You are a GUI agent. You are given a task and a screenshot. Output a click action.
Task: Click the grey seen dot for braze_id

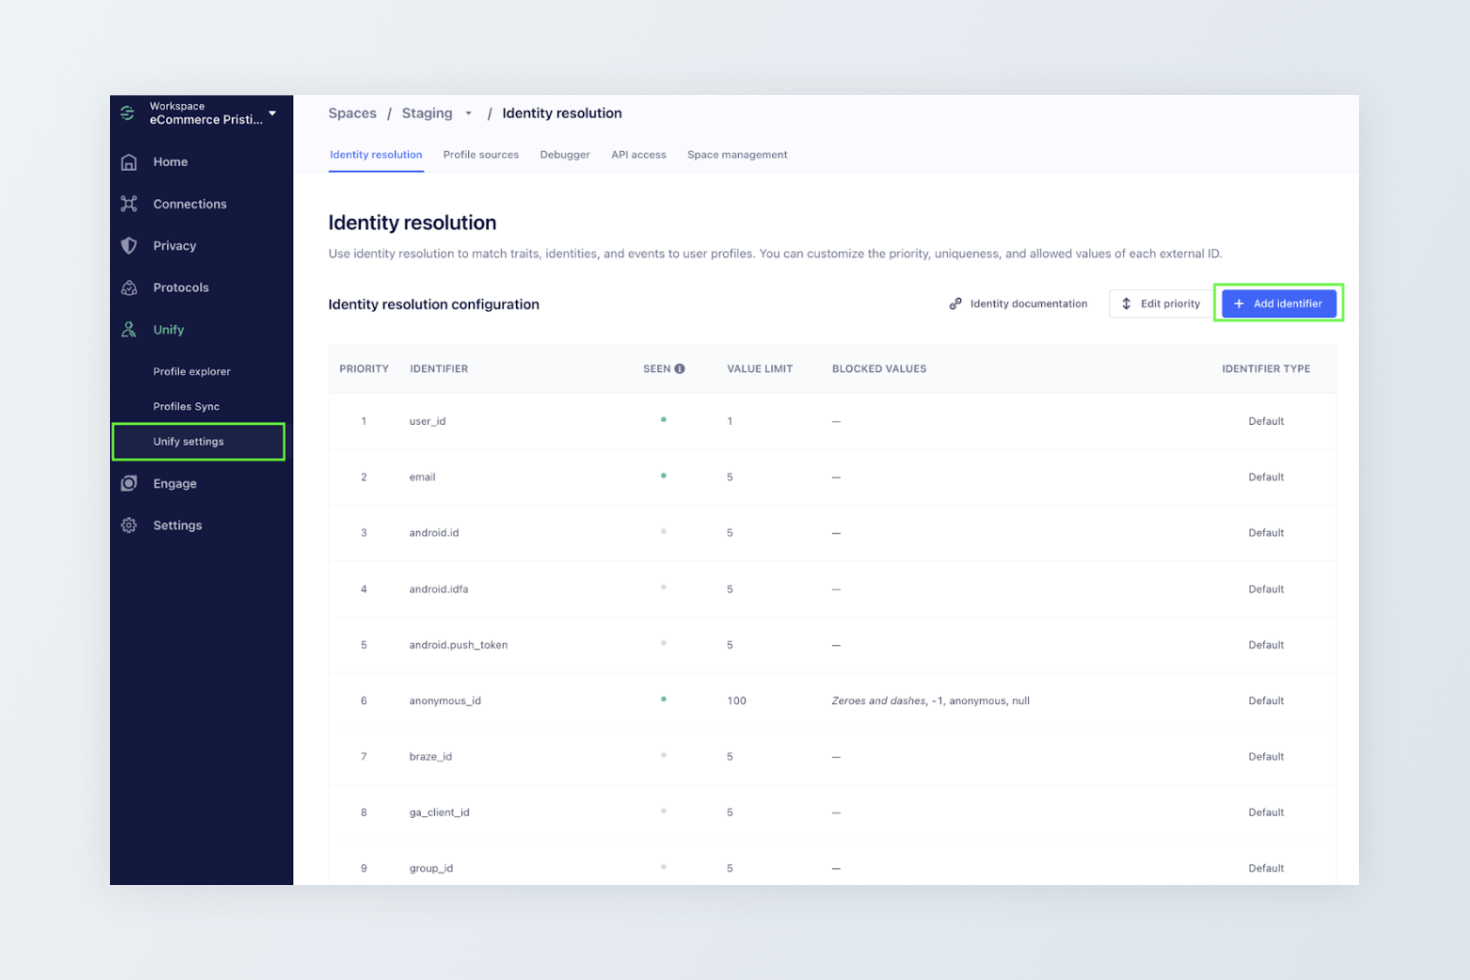coord(664,756)
